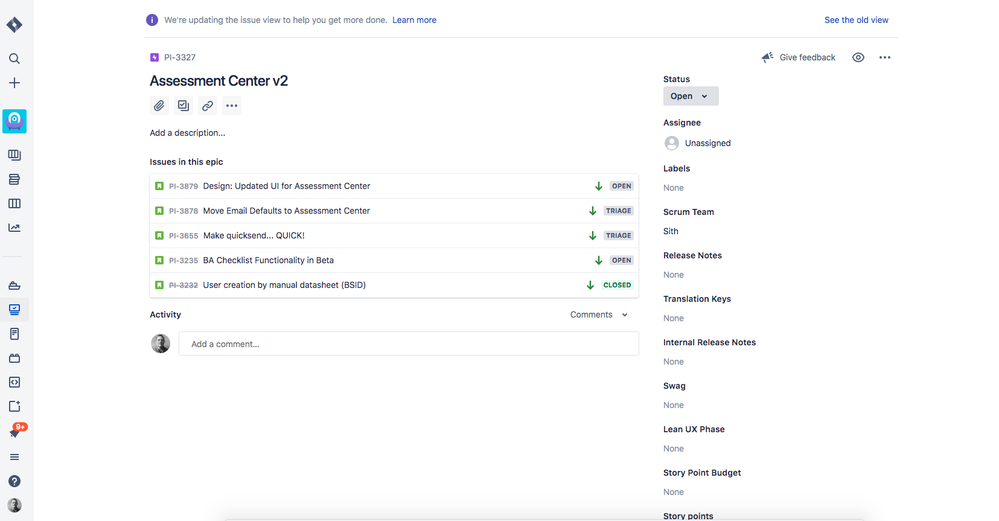Open the Jira home logo
Viewport: 999px width, 521px height.
point(14,25)
